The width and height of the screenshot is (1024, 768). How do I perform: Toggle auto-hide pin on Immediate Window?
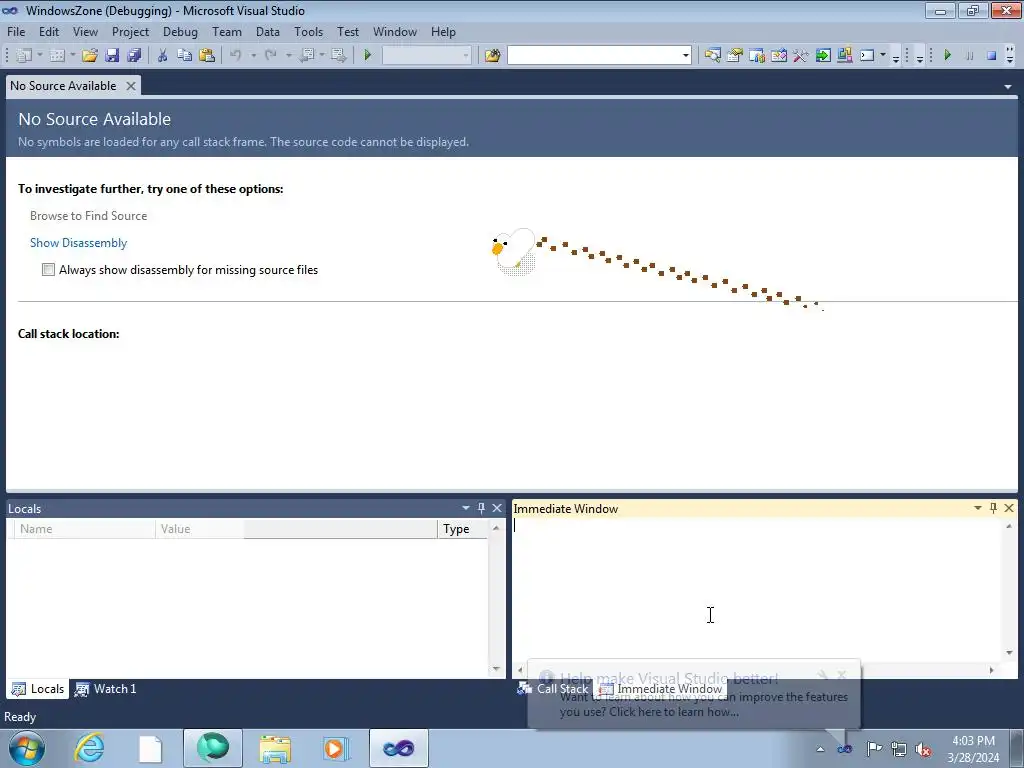tap(993, 508)
